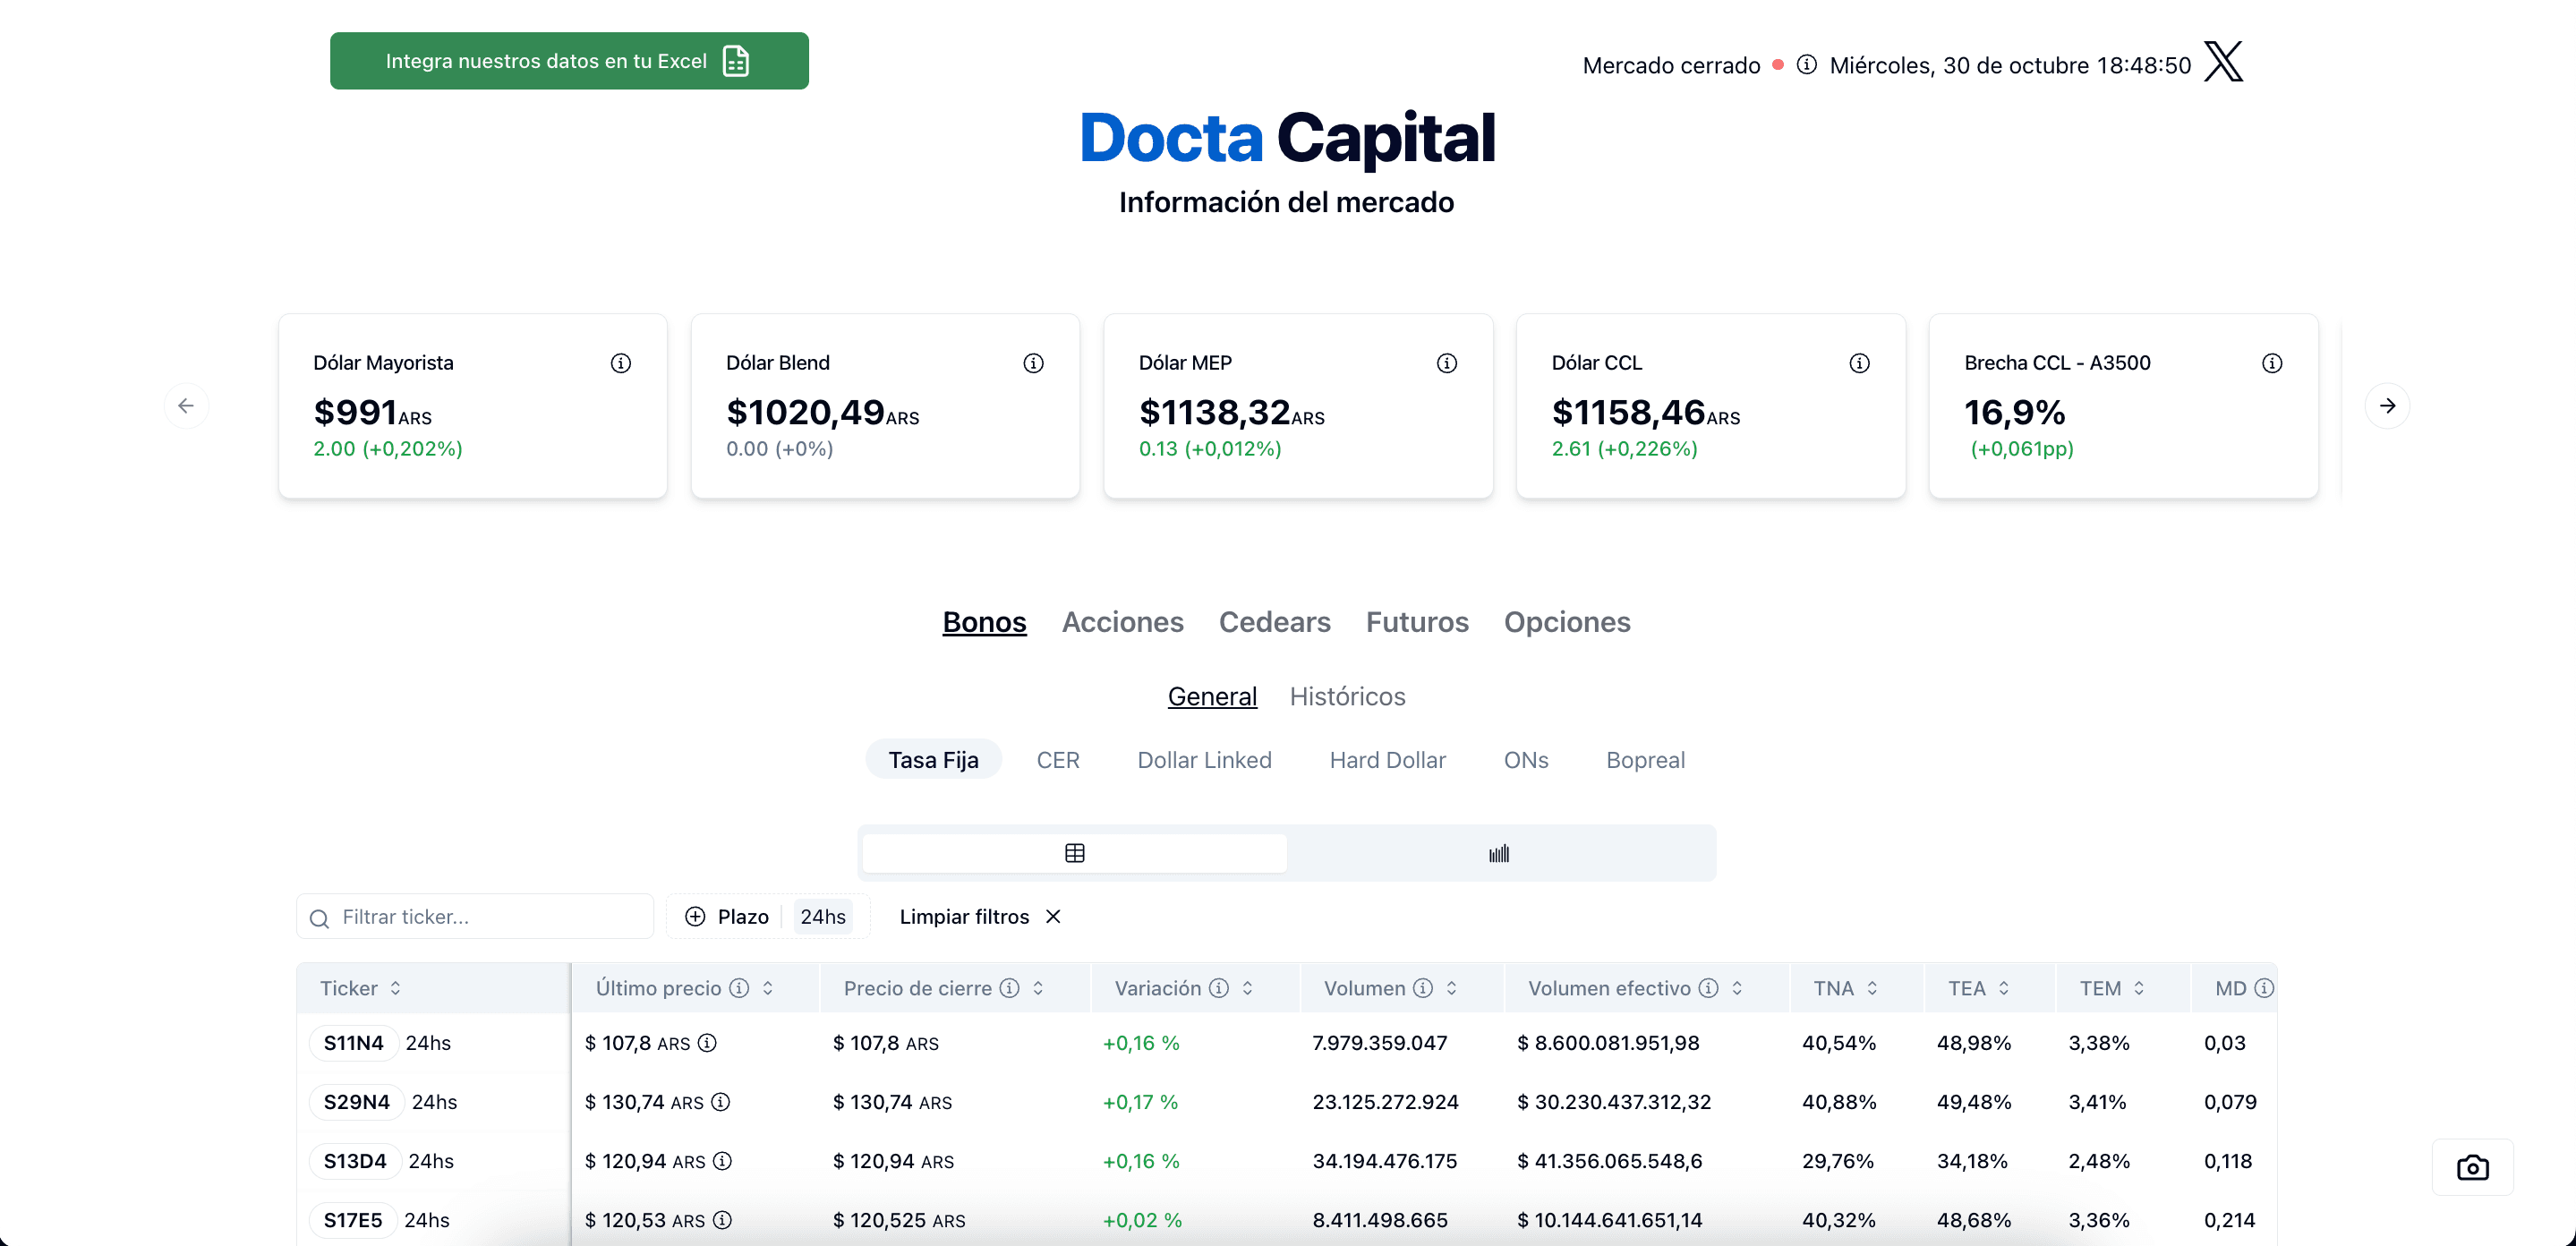
Task: Open the Históricos sub-tab
Action: pyautogui.click(x=1347, y=696)
